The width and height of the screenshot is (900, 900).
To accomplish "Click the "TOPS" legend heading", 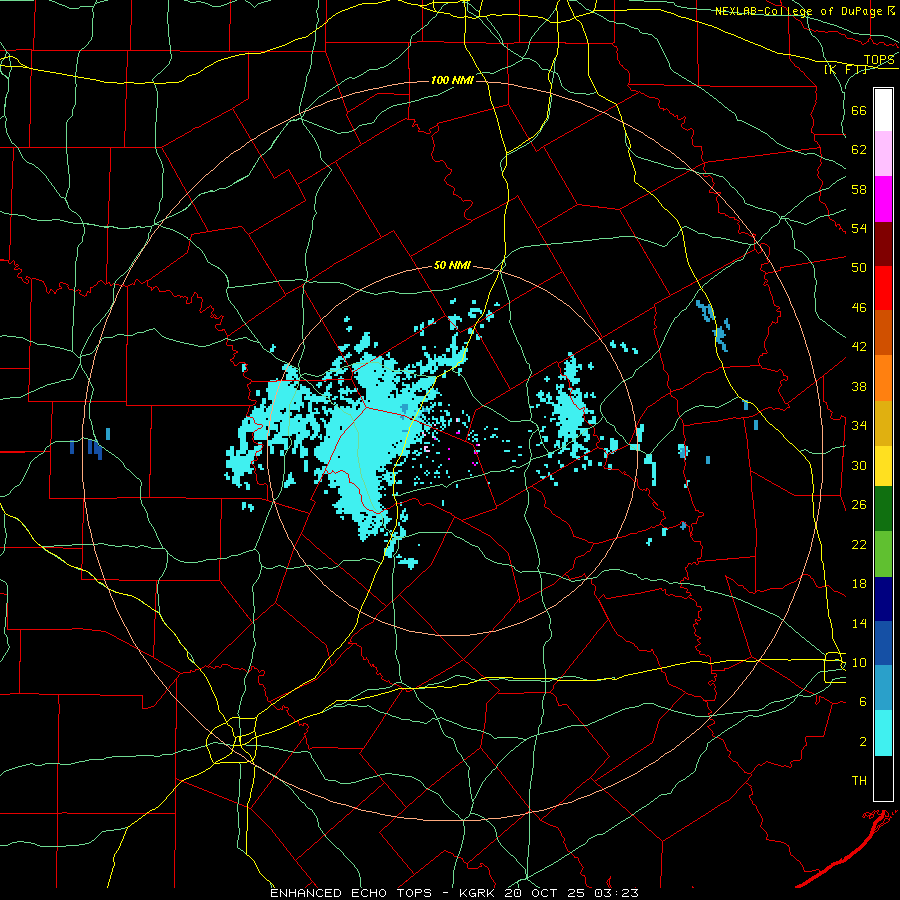I will [x=879, y=59].
